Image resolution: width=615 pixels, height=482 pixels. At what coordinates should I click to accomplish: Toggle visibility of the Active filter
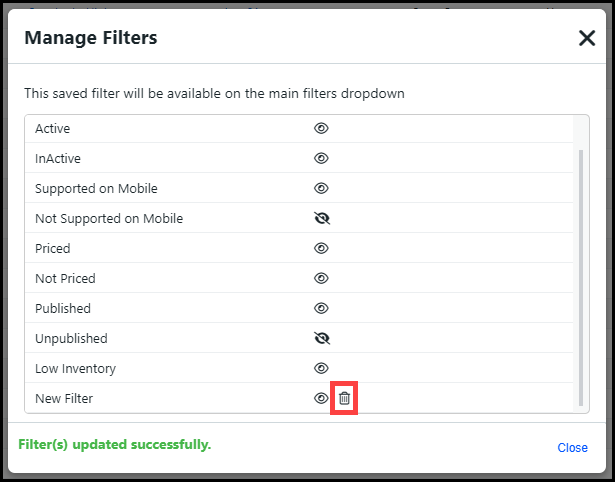tap(321, 128)
